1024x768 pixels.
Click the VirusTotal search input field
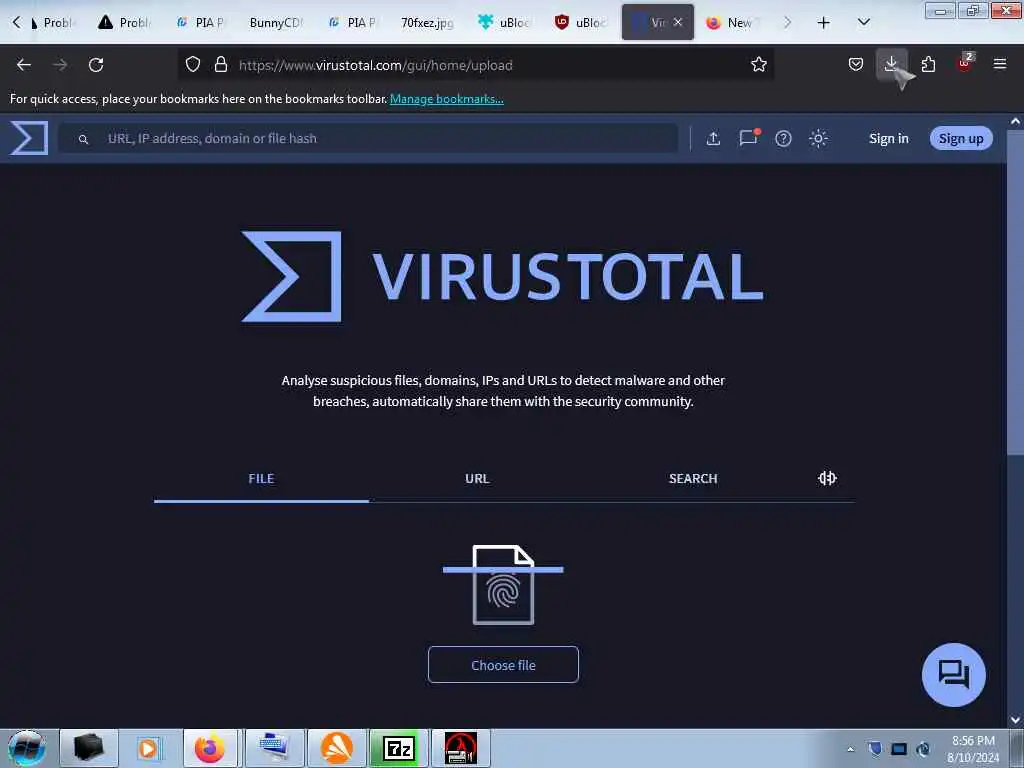[368, 138]
